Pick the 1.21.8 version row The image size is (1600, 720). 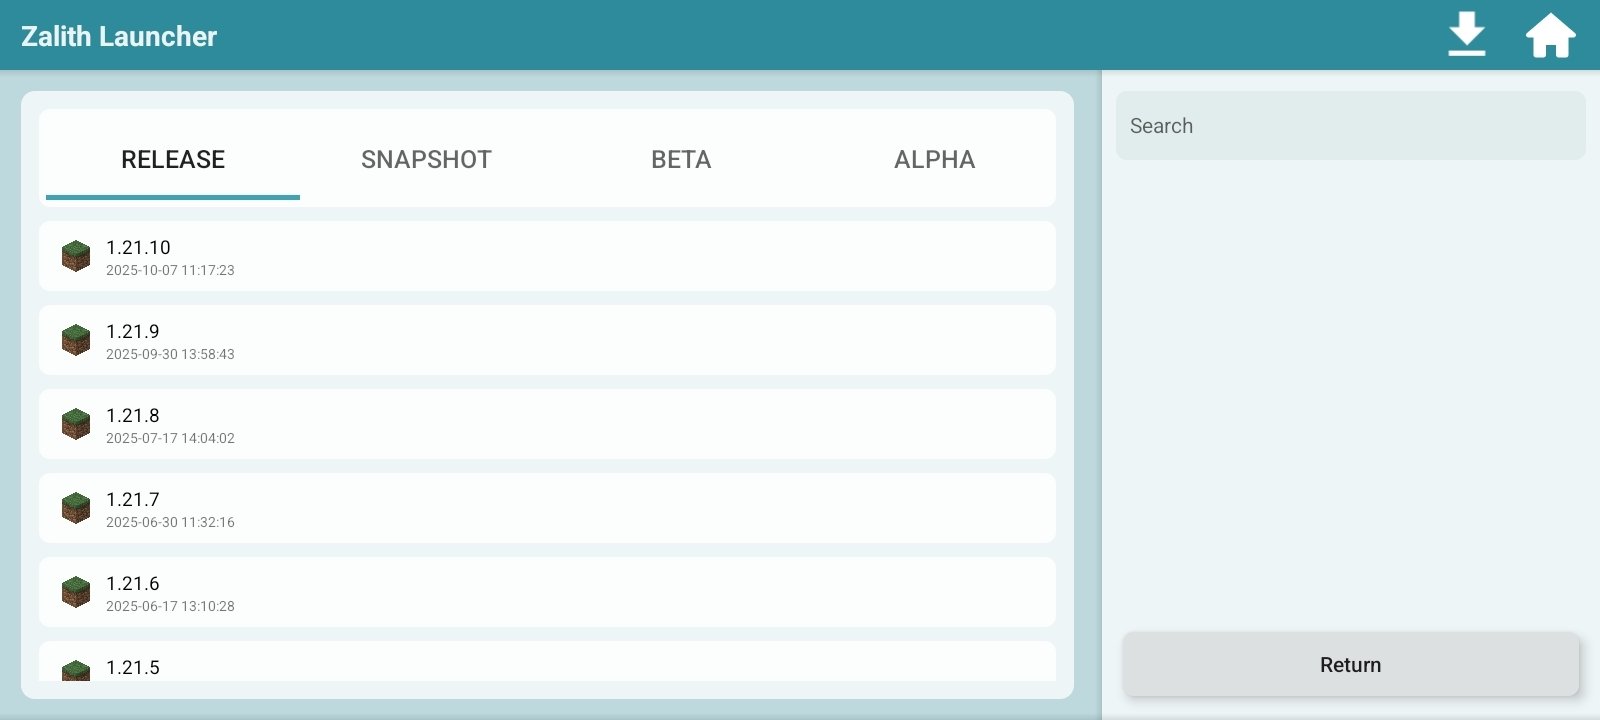point(547,424)
